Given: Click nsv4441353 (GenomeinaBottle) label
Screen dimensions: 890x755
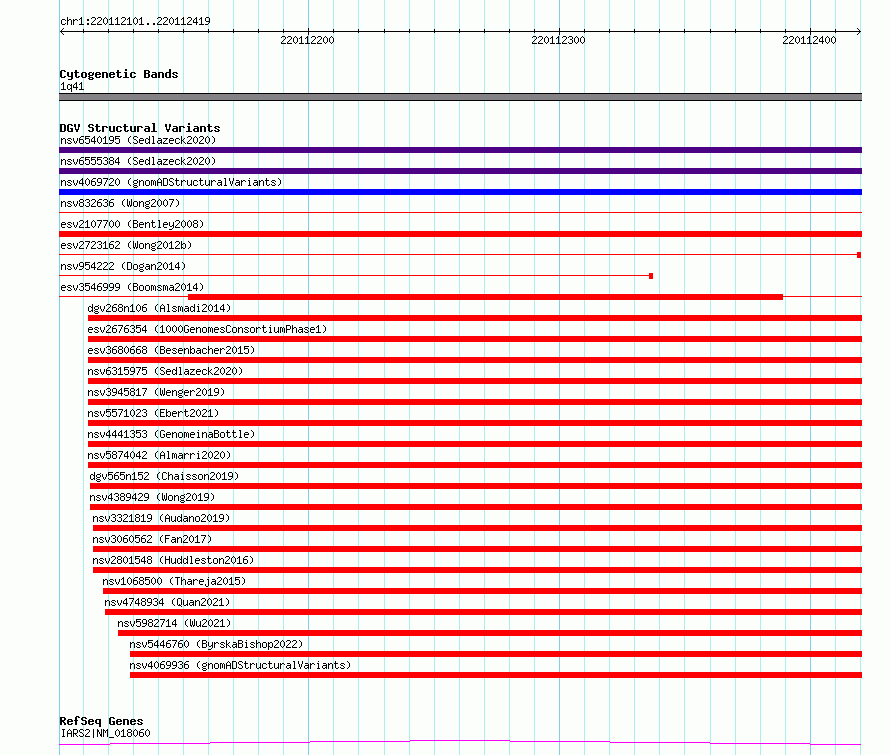Looking at the screenshot, I should [x=171, y=434].
